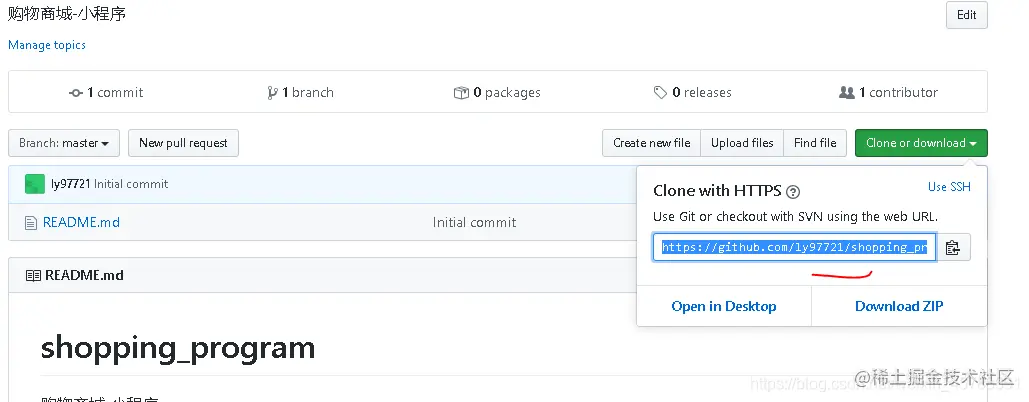Screen dimensions: 1029x402
Task: Click the Find file button
Action: 815,143
